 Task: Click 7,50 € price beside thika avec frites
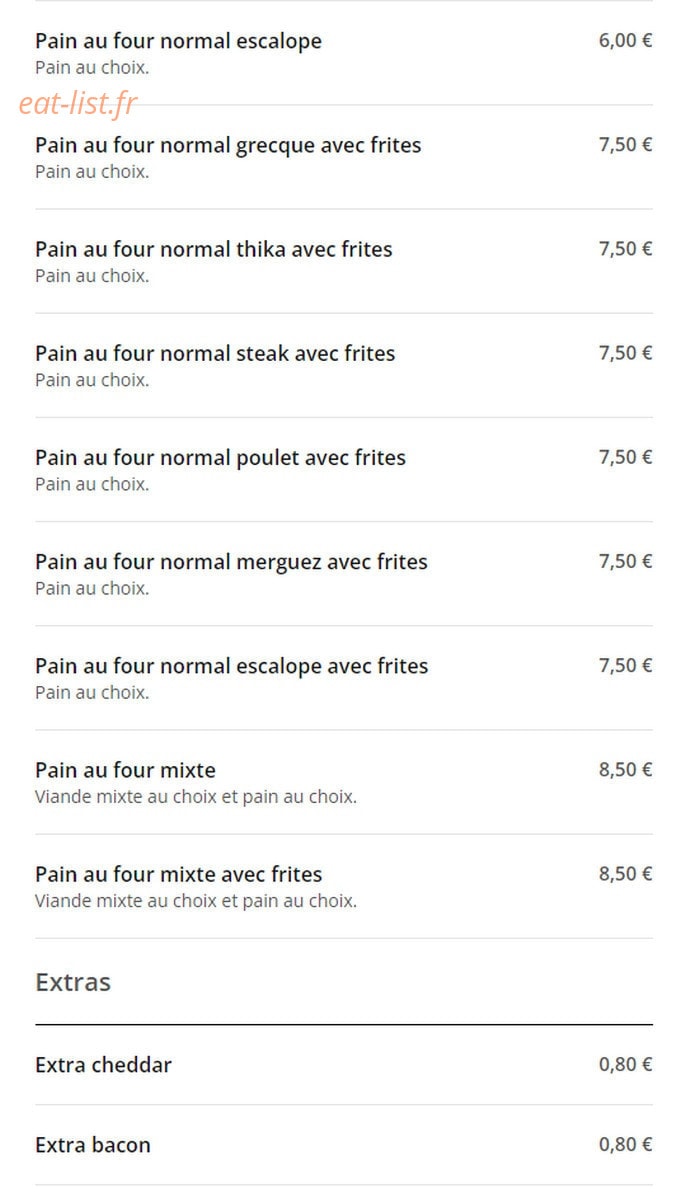pyautogui.click(x=626, y=249)
